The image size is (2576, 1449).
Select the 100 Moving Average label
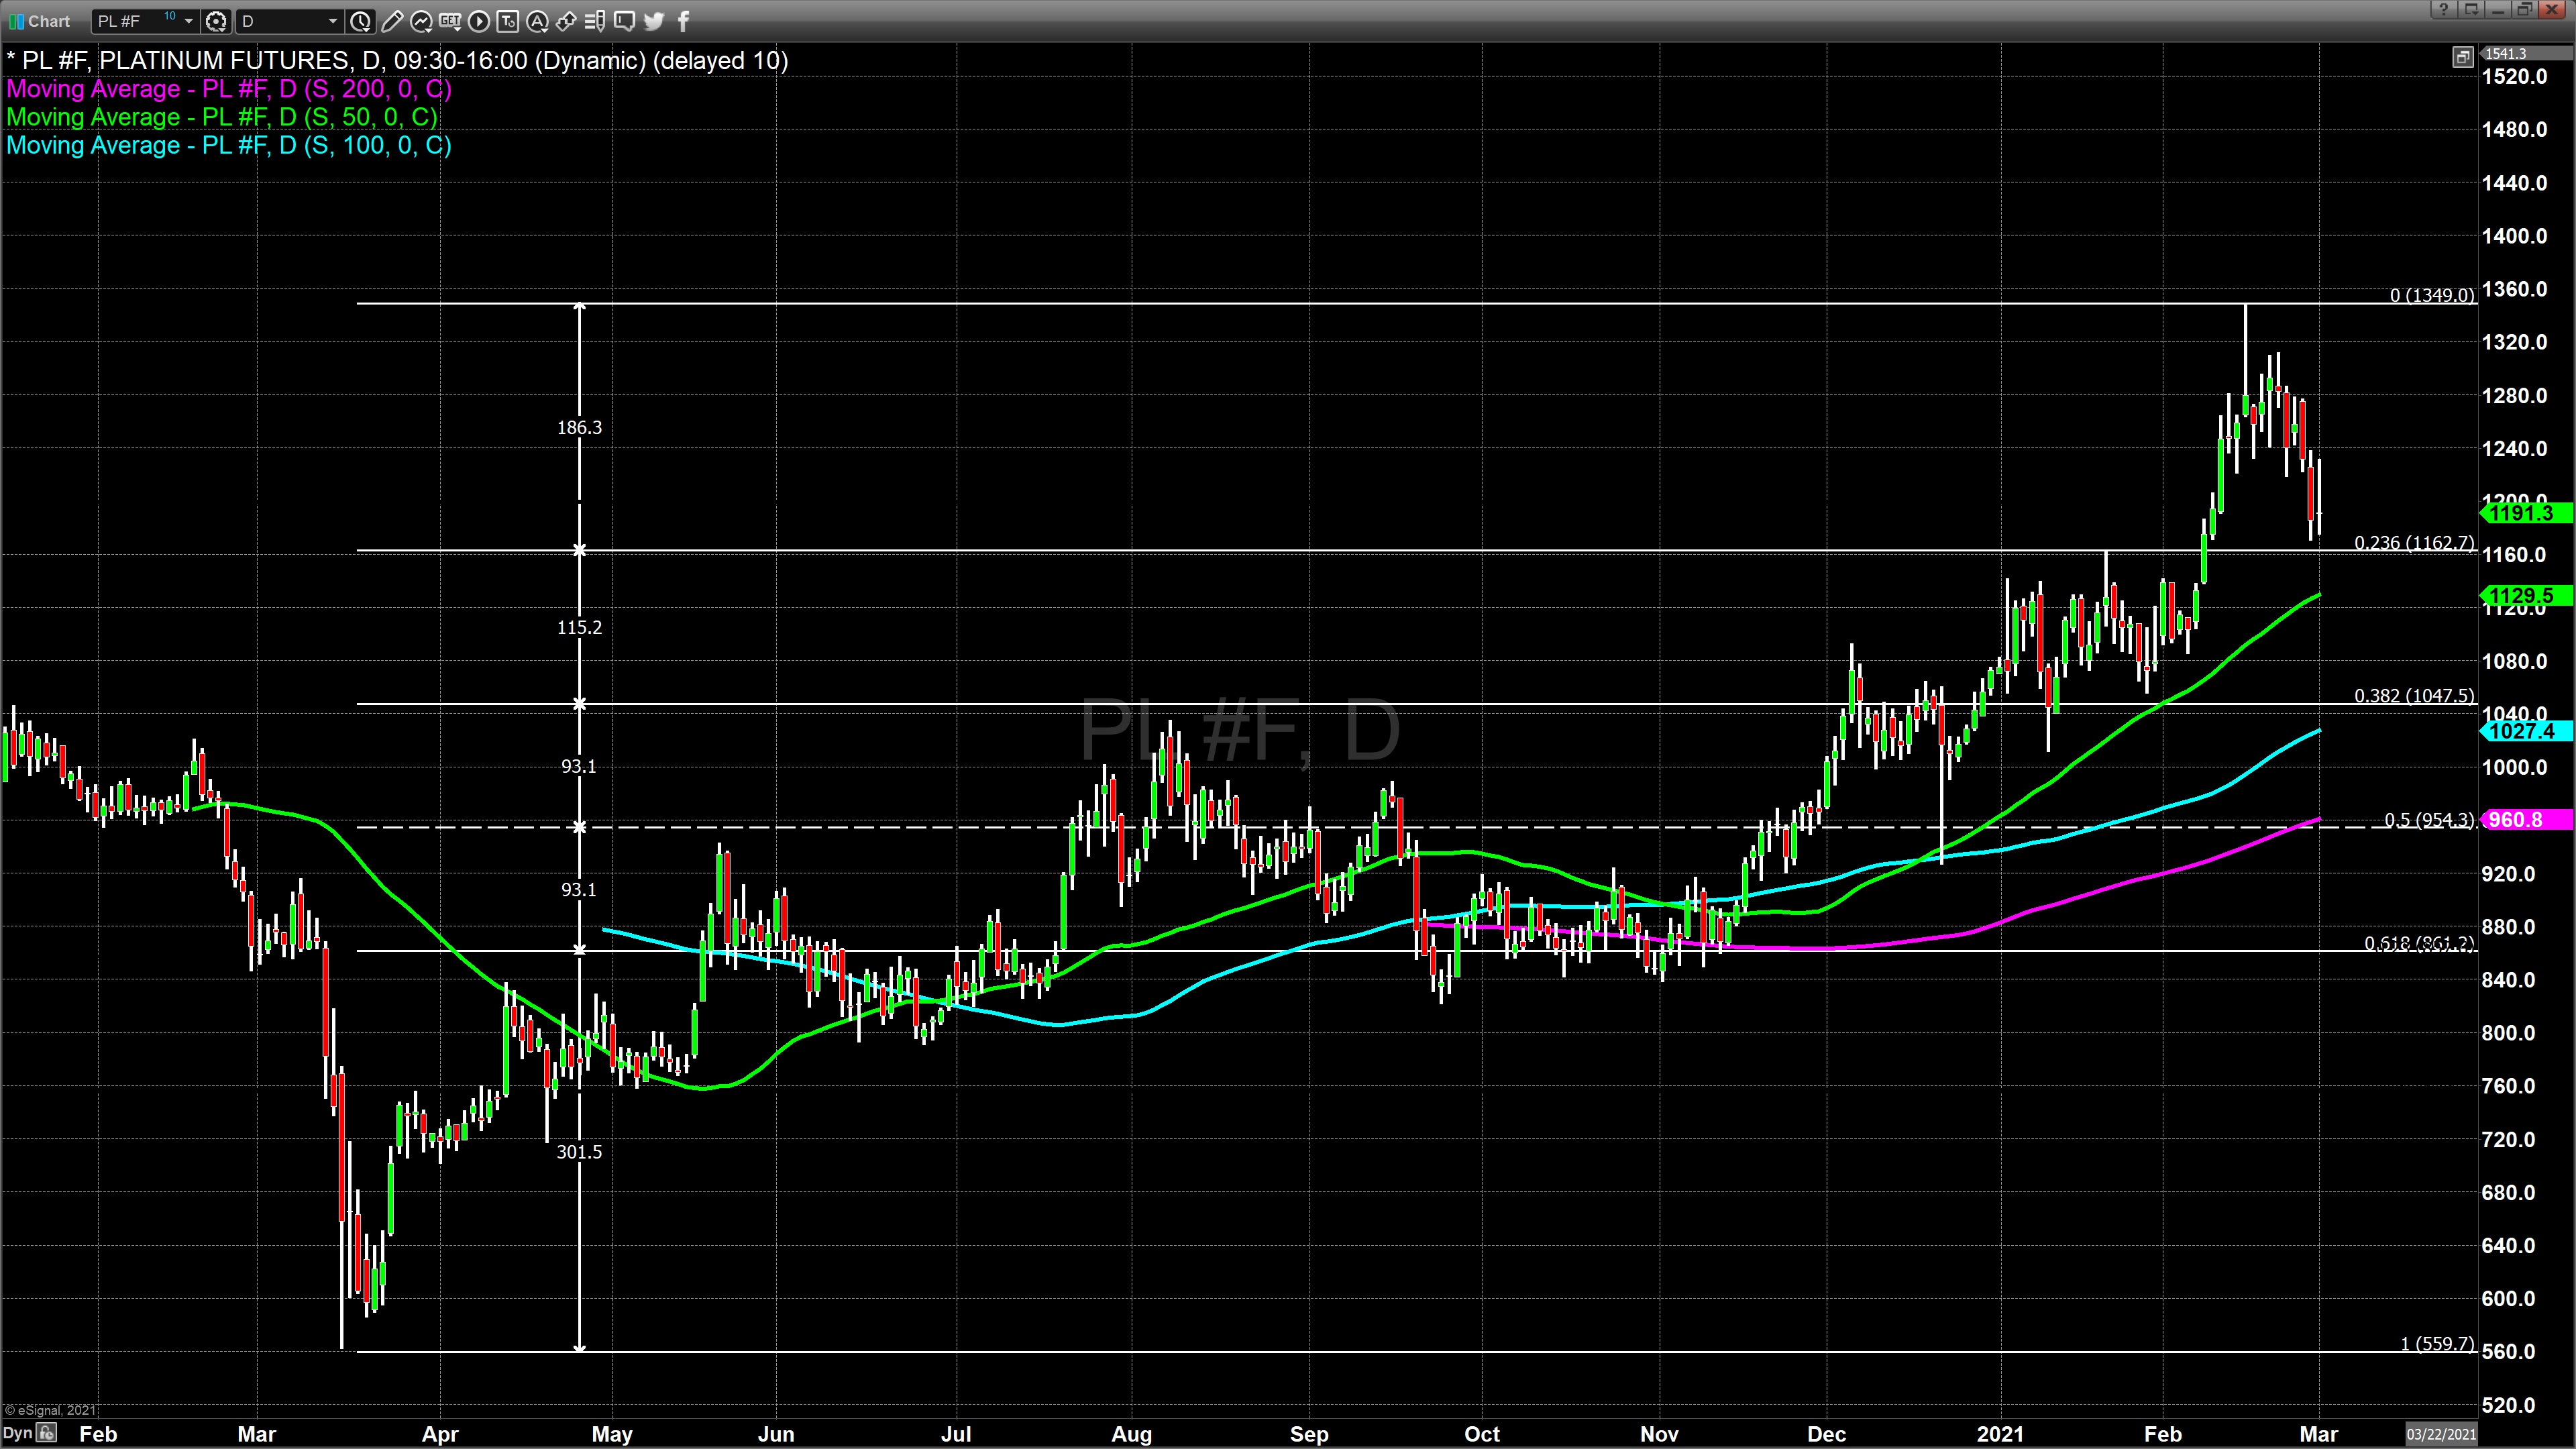tap(229, 145)
